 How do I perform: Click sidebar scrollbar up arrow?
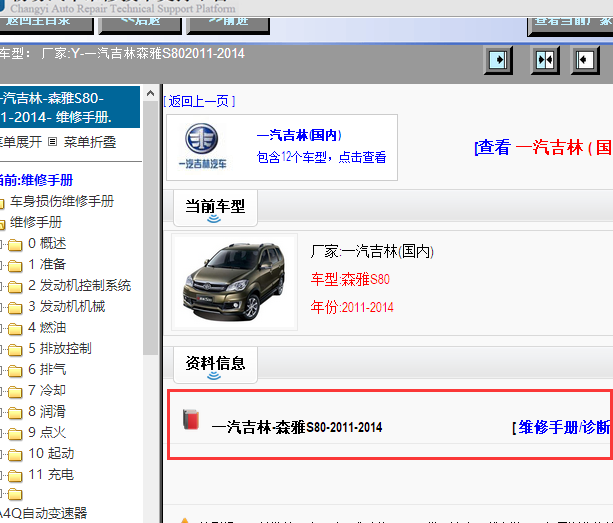click(x=151, y=93)
